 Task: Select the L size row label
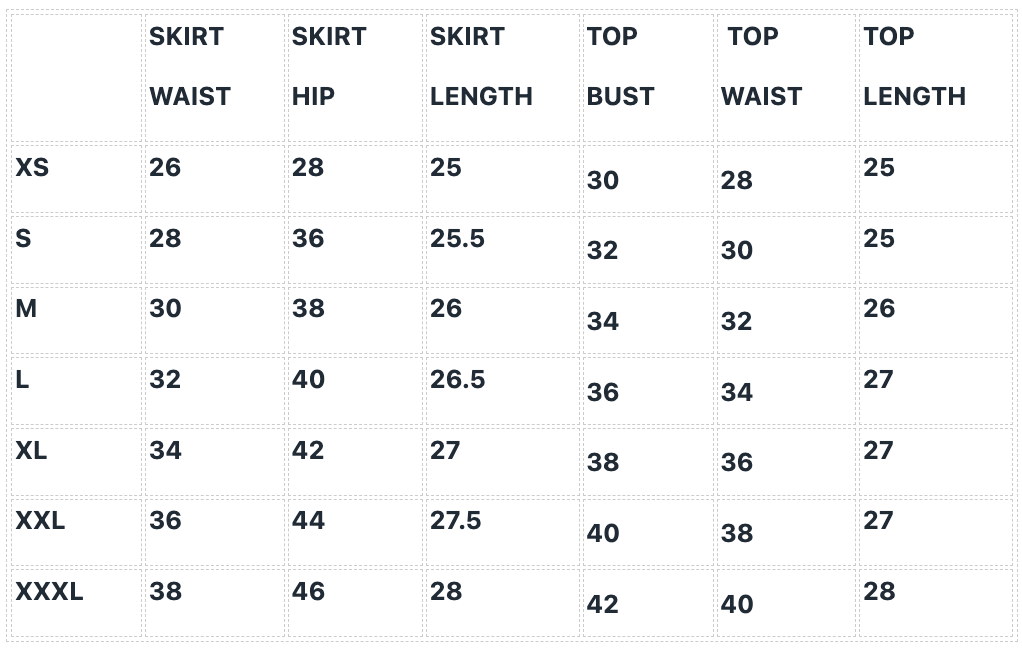[22, 379]
